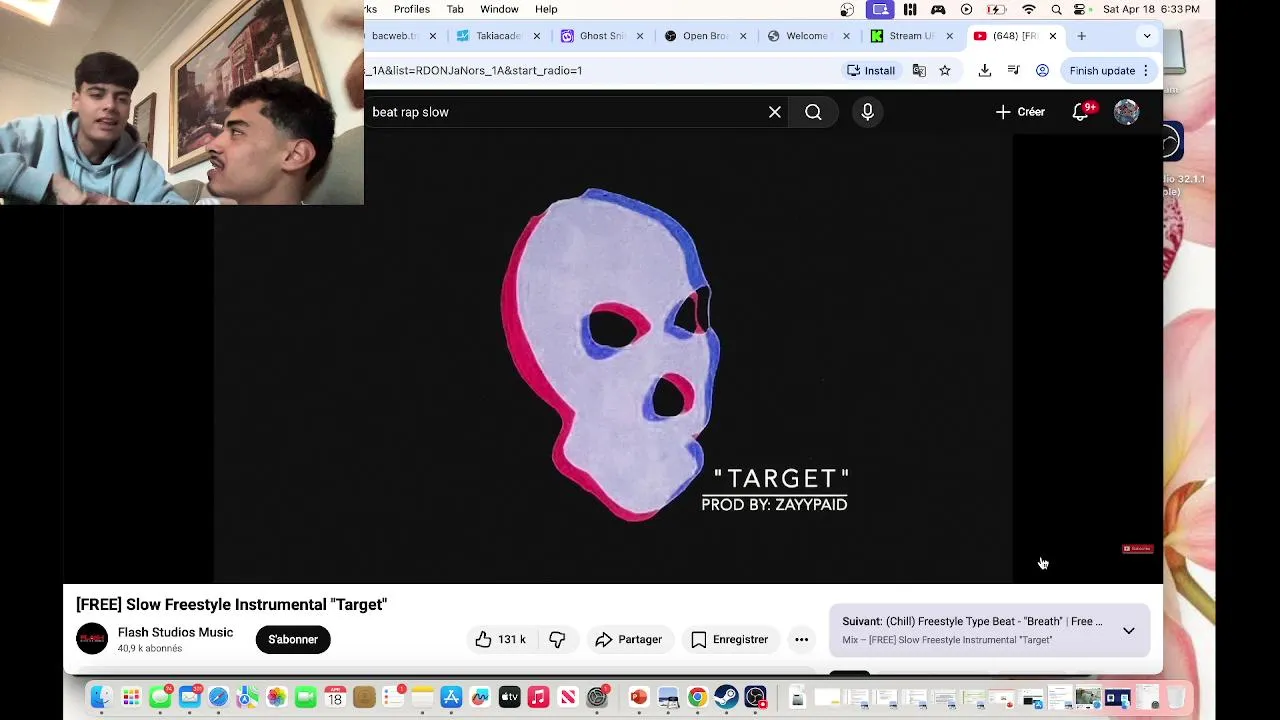Open a new Chrome tab with plus

tap(1081, 36)
